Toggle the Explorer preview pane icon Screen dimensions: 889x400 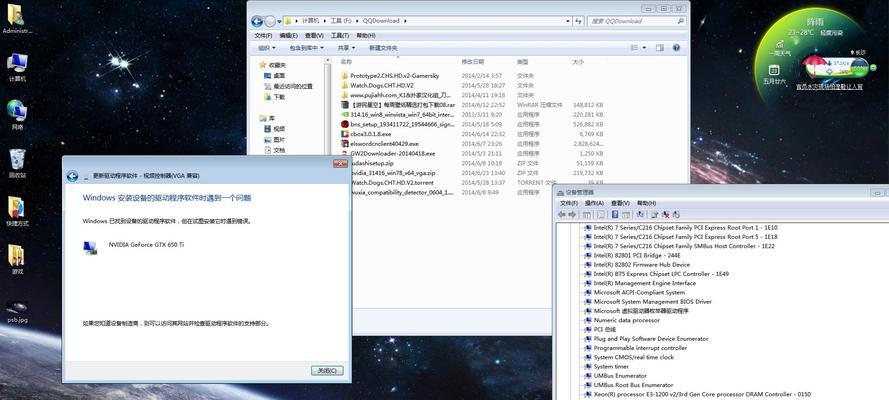coord(659,48)
